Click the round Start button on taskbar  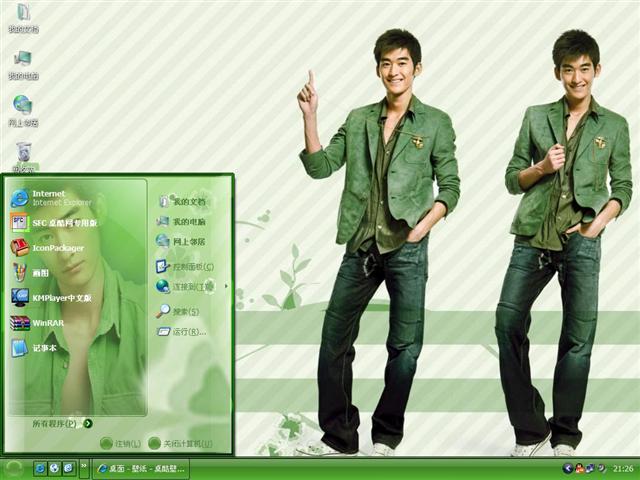coord(13,469)
